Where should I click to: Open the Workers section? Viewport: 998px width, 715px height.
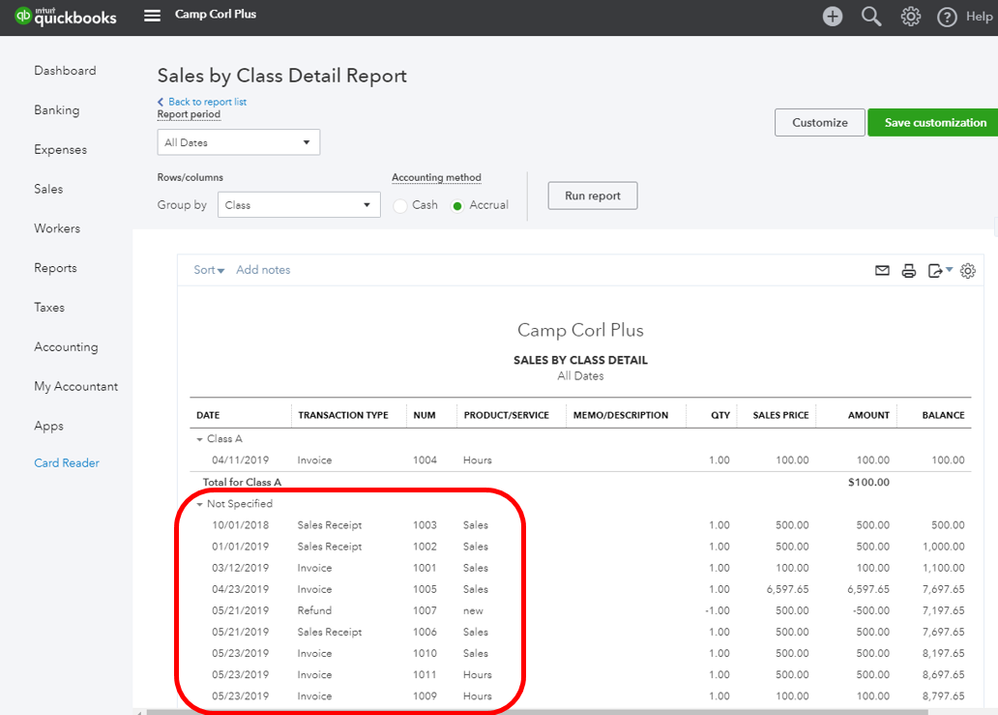tap(57, 229)
